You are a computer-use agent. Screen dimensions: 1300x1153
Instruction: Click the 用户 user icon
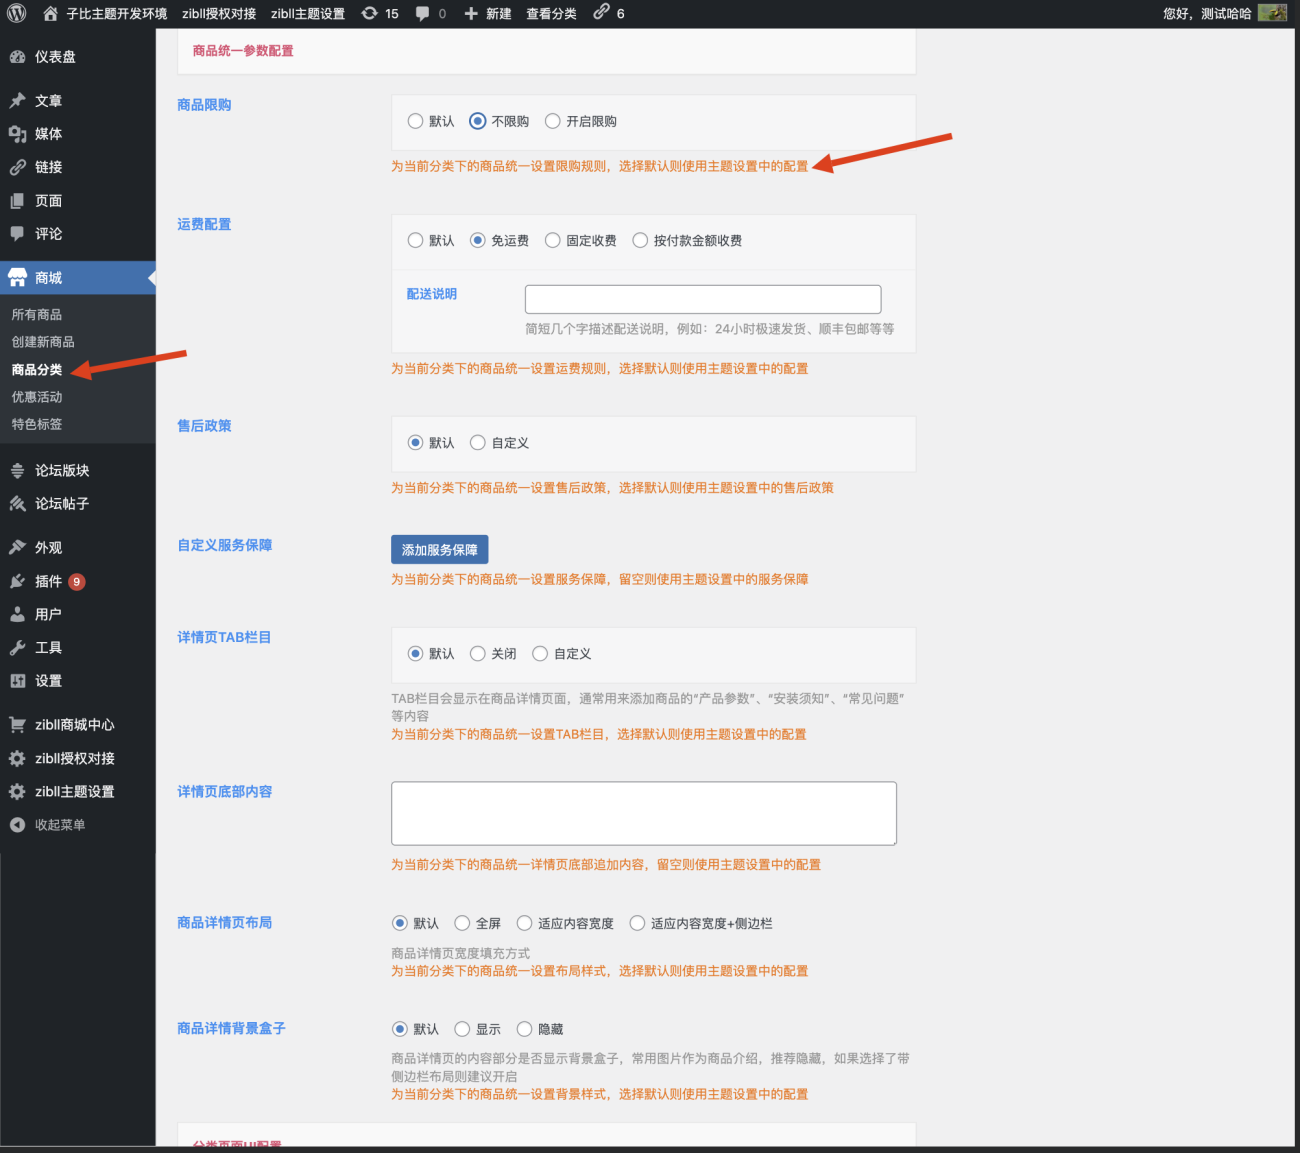click(x=17, y=614)
